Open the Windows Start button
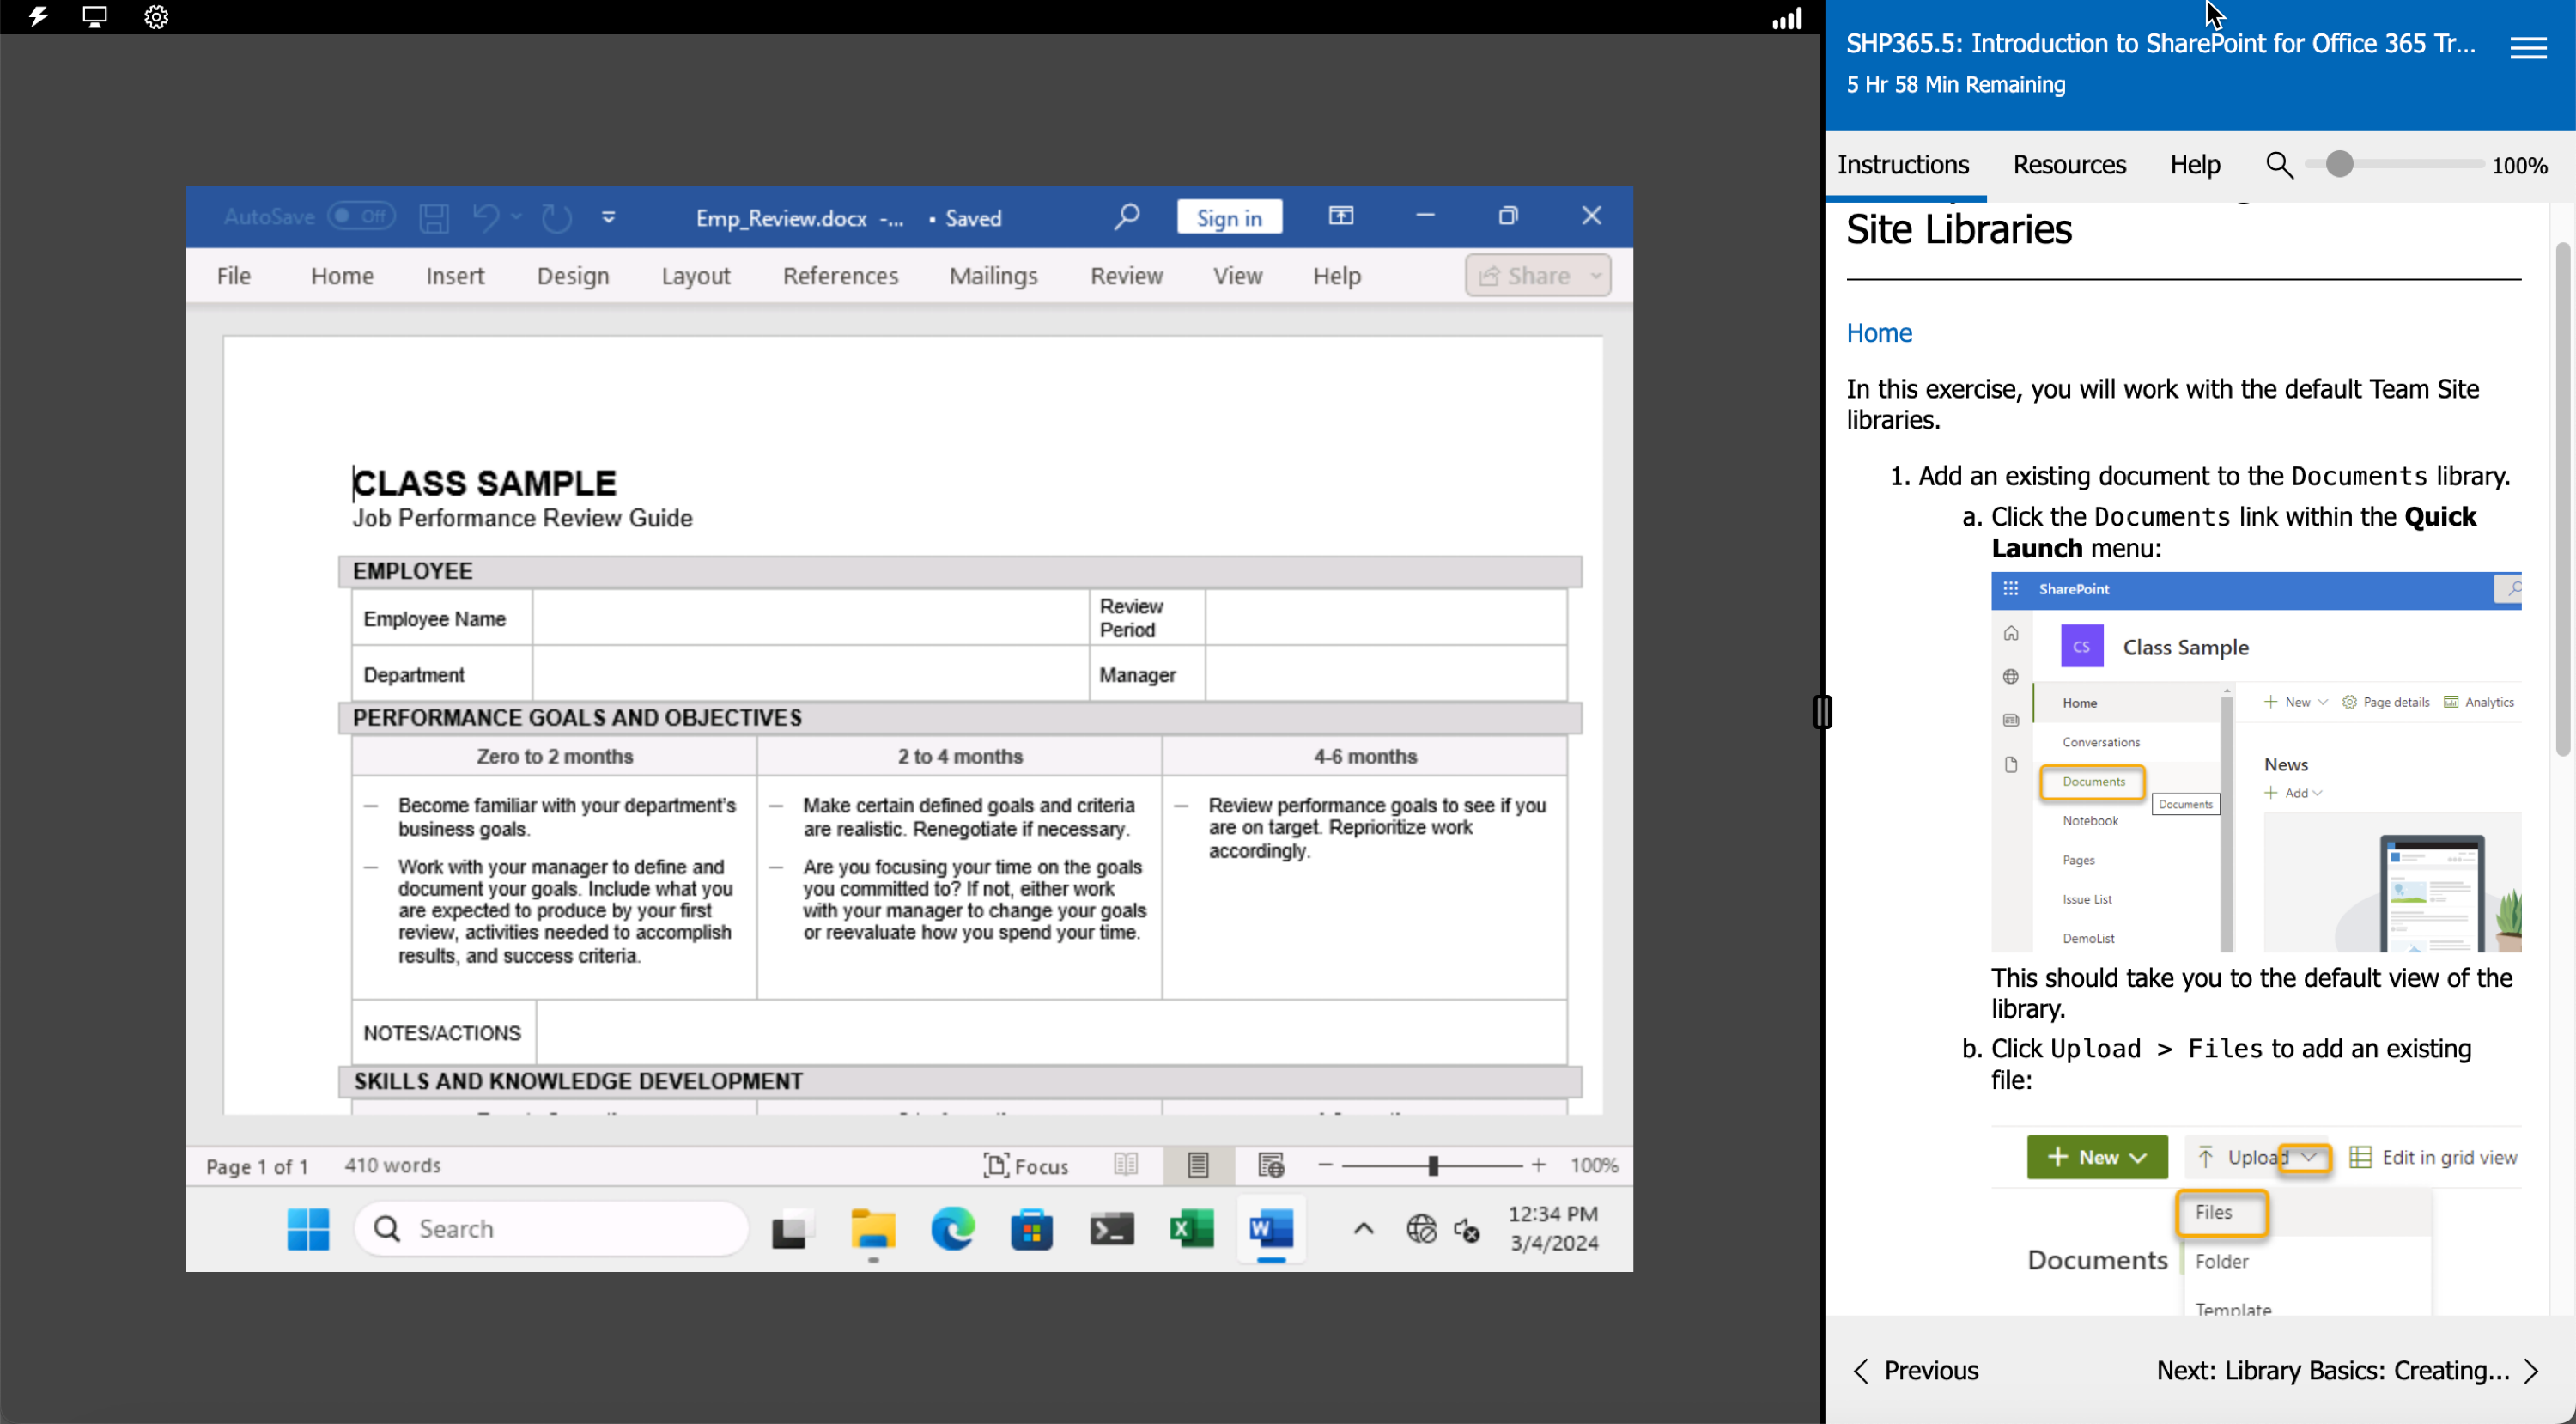Viewport: 2576px width, 1424px height. [308, 1229]
